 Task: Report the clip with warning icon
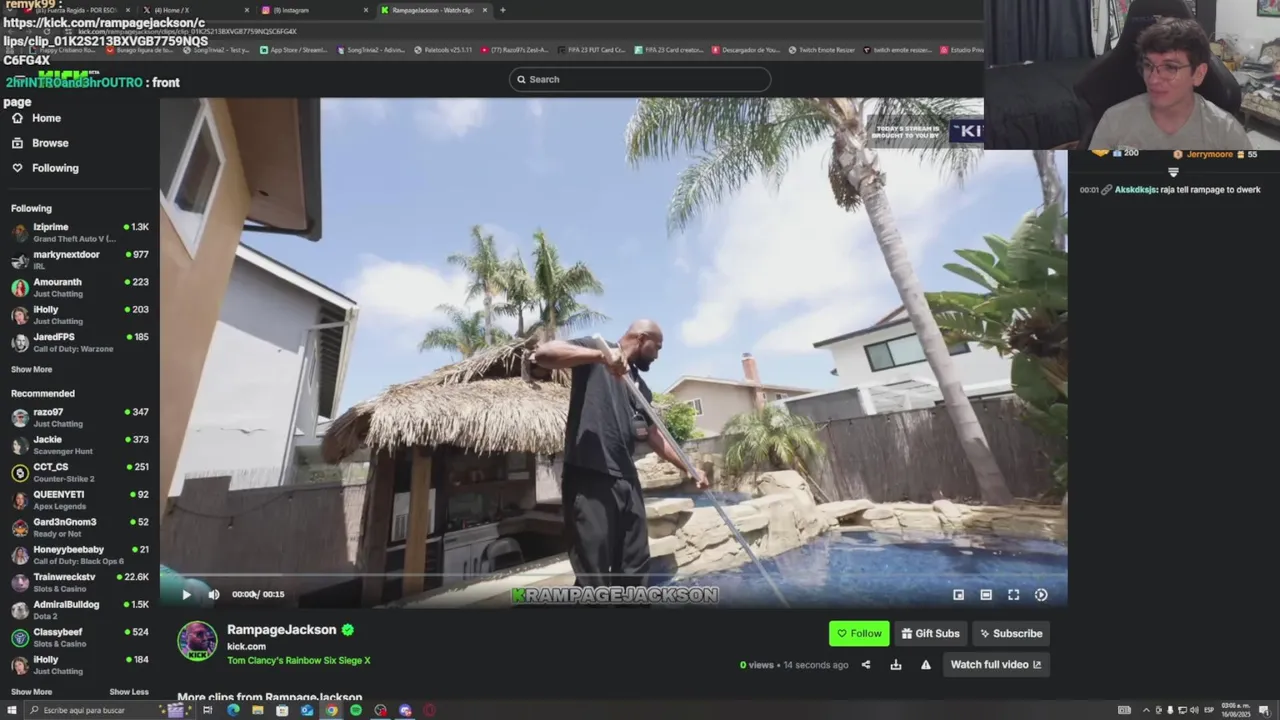pos(926,665)
